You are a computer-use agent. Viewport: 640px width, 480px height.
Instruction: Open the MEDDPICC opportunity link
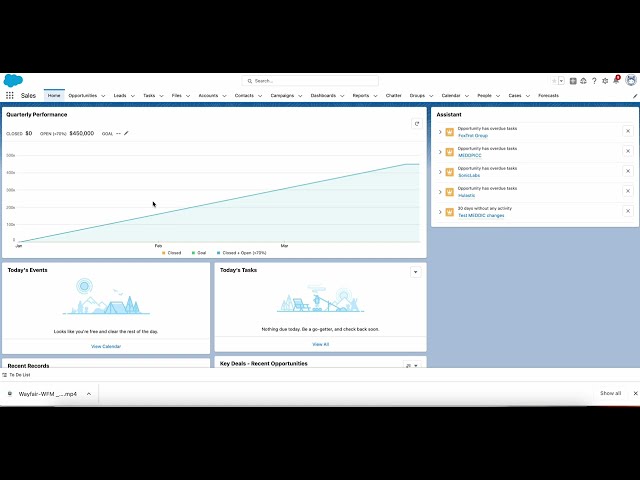(469, 156)
